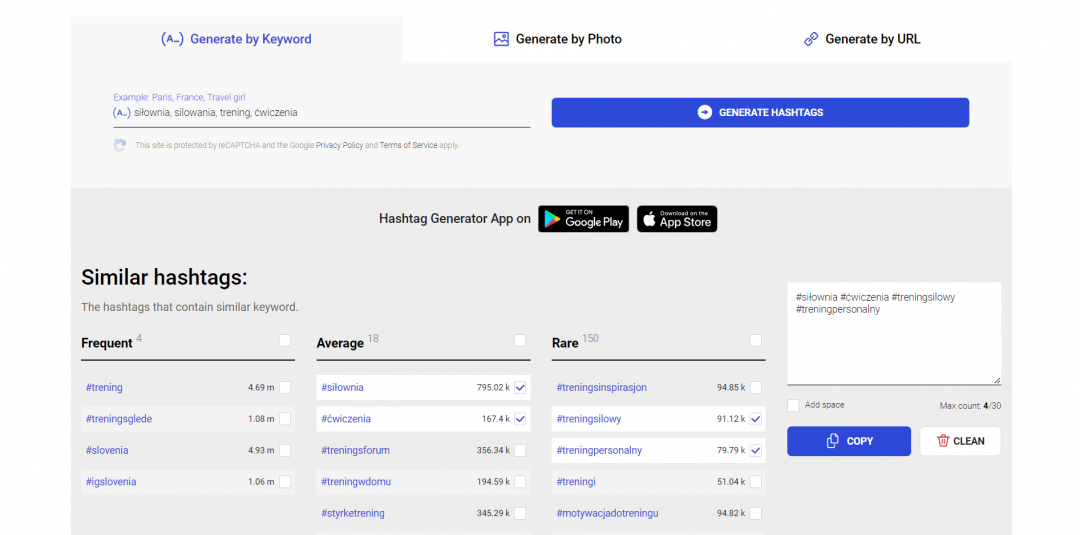
Task: Click the Google Play store badge
Action: coord(583,219)
